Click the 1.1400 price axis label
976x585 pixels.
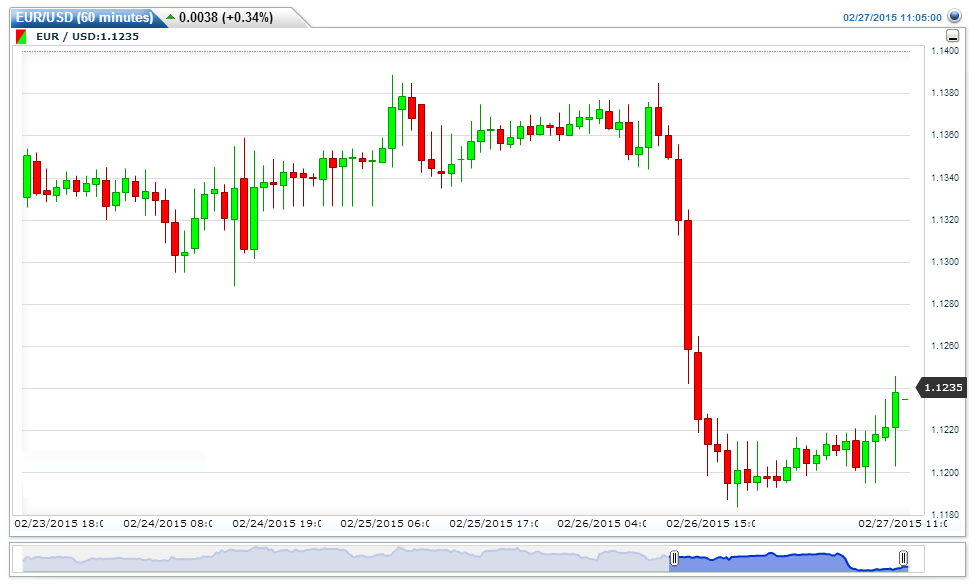click(x=945, y=51)
